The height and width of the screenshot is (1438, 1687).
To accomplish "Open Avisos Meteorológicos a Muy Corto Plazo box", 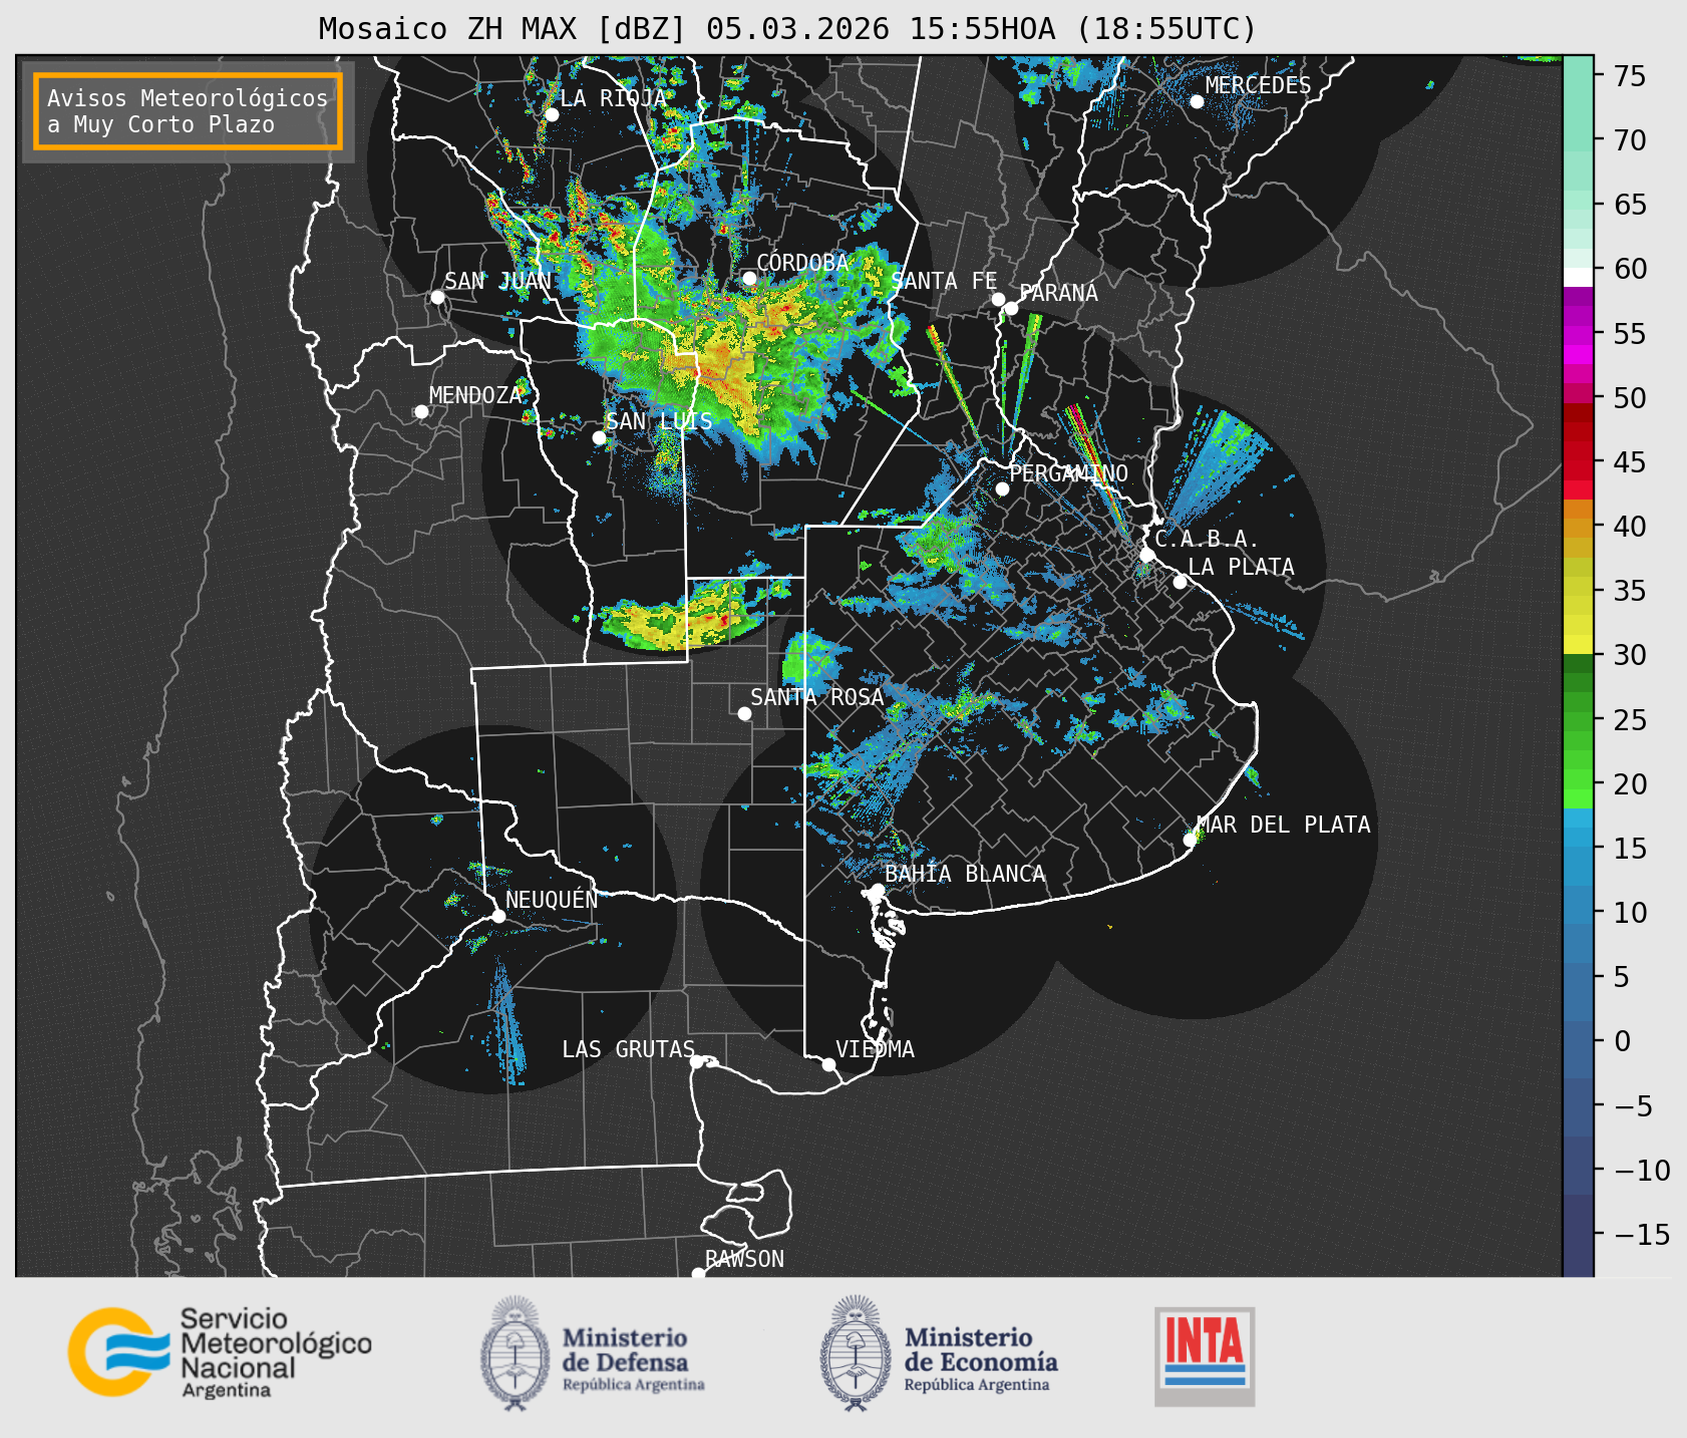I will click(x=188, y=111).
